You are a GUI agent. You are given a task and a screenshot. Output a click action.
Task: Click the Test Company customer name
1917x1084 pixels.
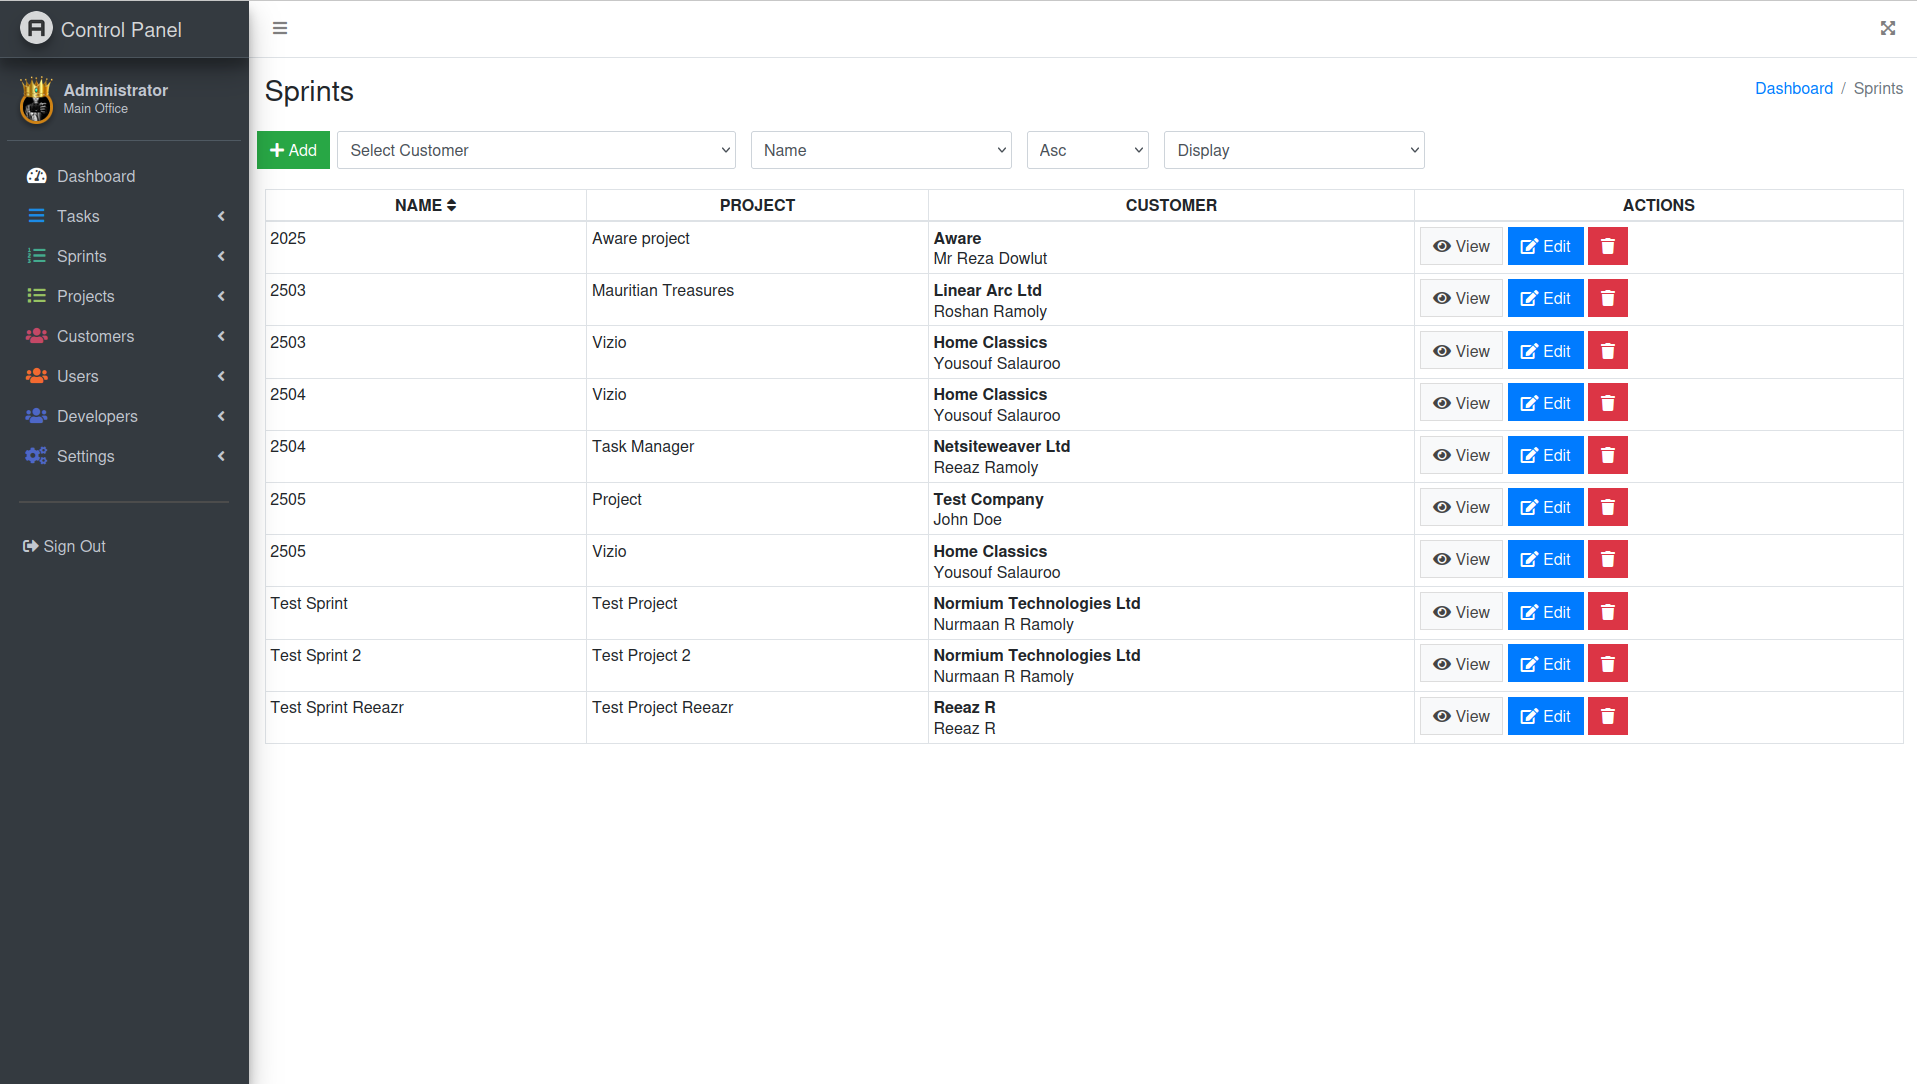[988, 499]
